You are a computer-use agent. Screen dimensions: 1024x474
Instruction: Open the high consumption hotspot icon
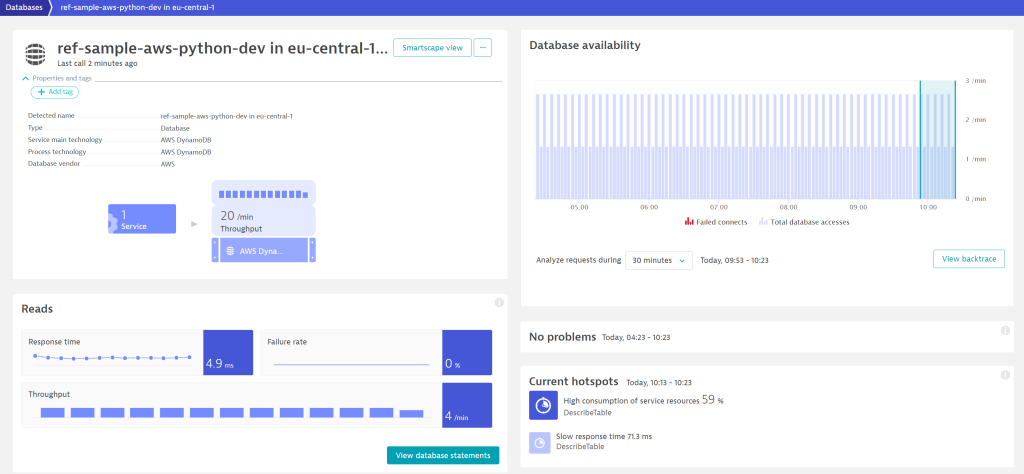(x=543, y=405)
